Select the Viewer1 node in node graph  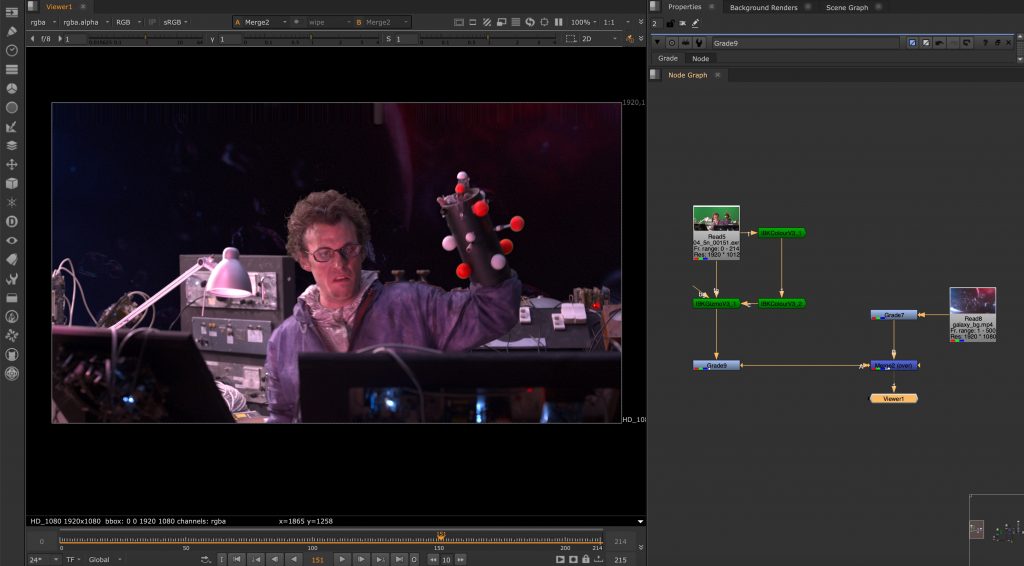(x=893, y=398)
